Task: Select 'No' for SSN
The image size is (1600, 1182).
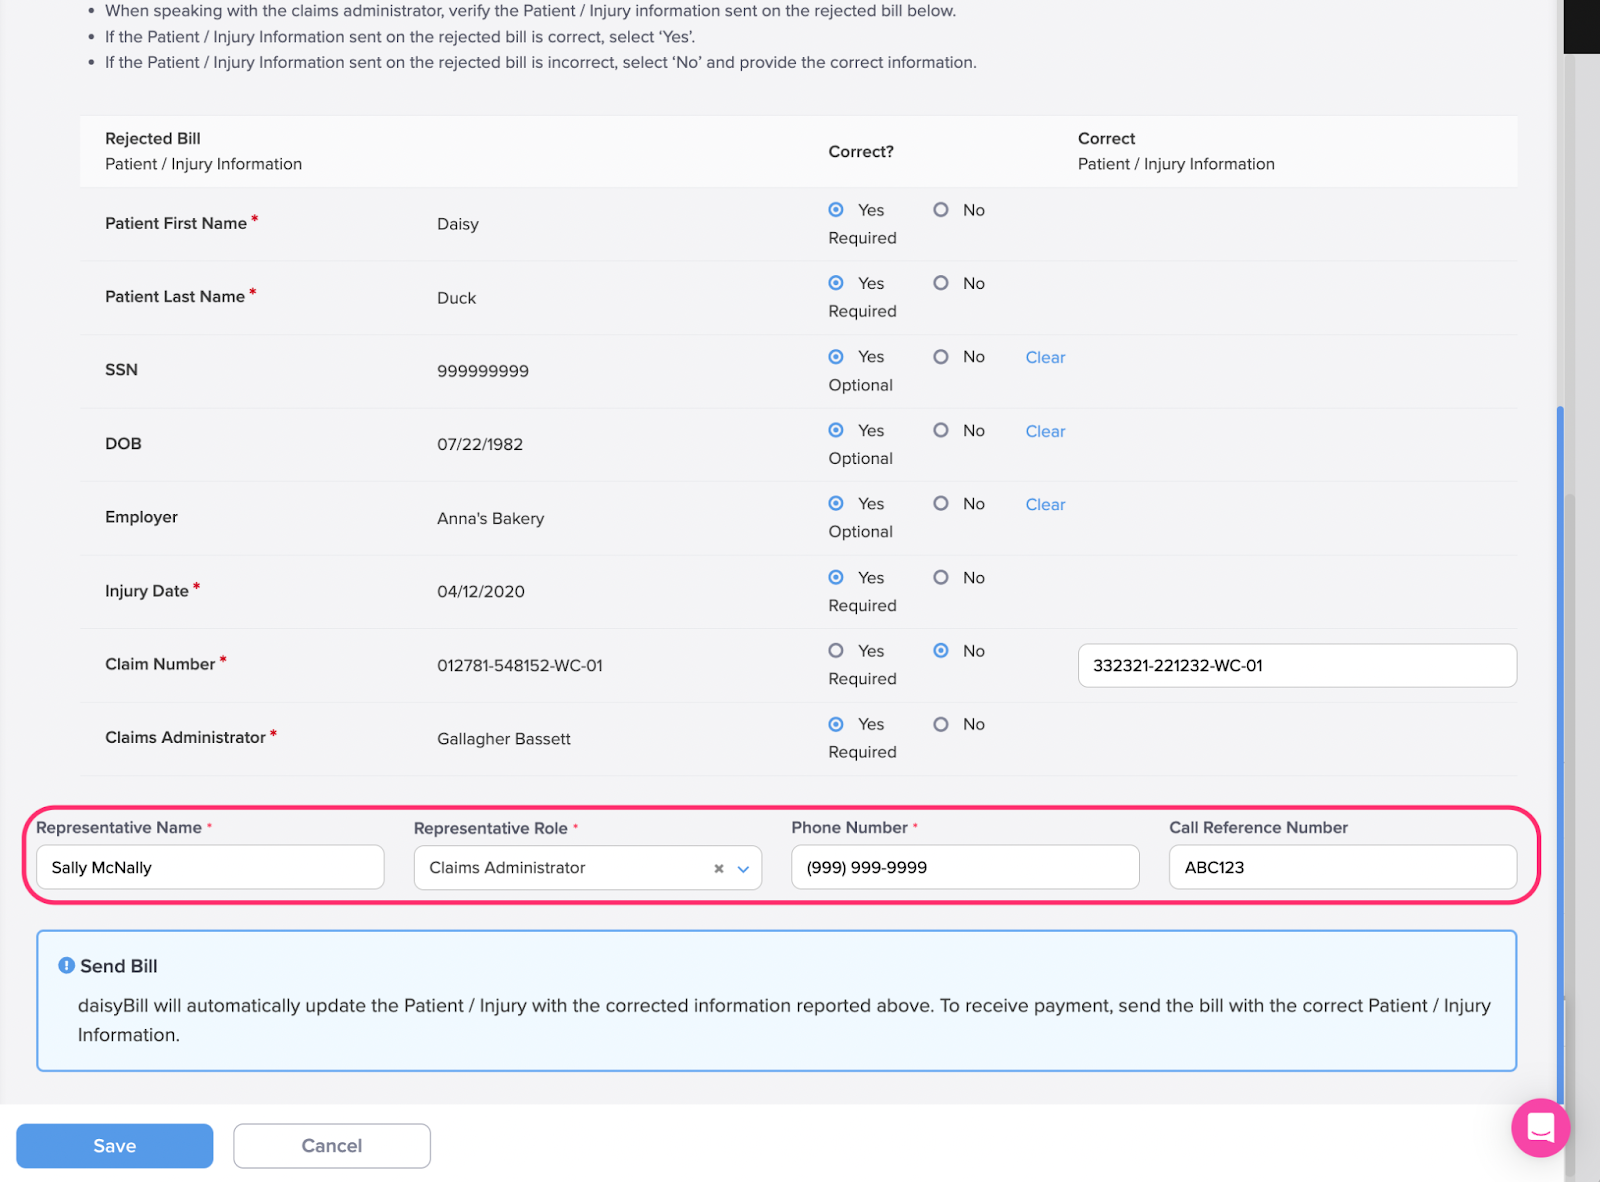Action: tap(941, 357)
